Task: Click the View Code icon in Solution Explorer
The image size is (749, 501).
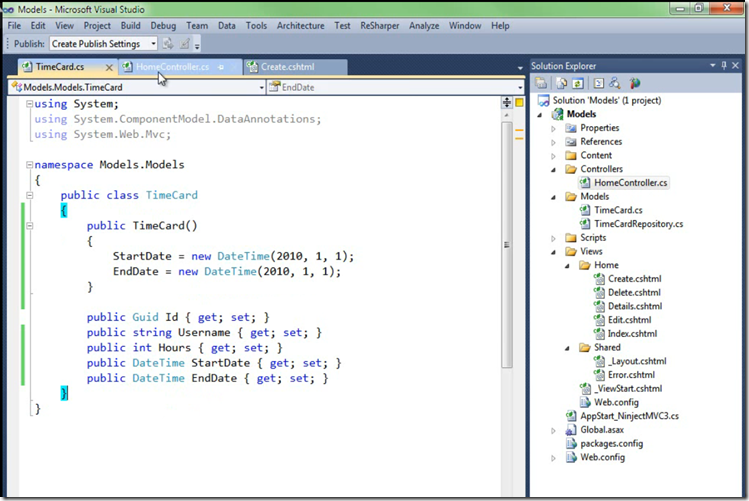Action: [599, 83]
